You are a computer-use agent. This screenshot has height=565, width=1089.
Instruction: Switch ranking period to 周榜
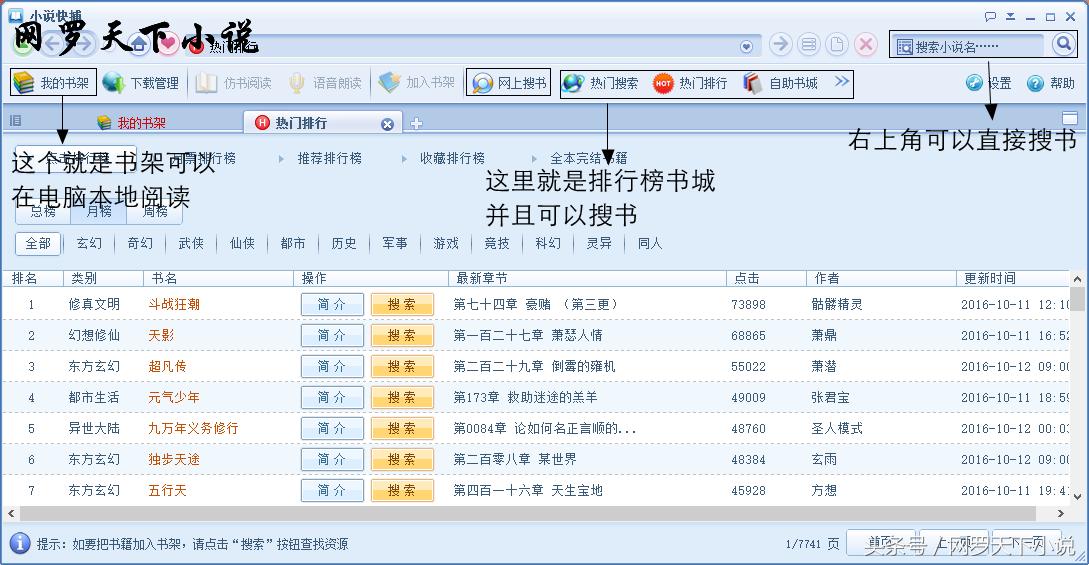155,211
